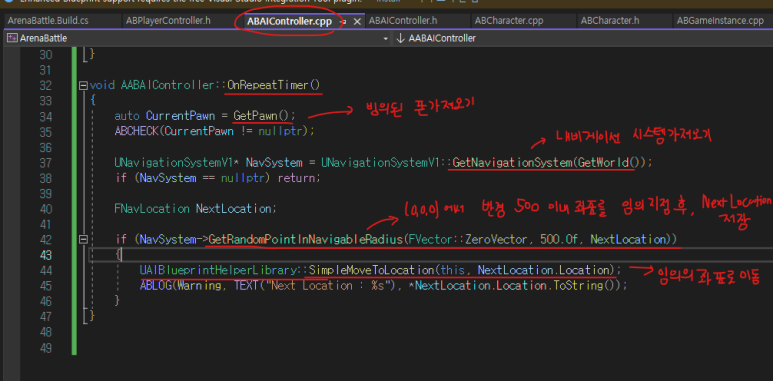Screen dimensions: 773x381
Task: Switch to the ABGameInstance.cpp tab
Action: (x=720, y=21)
